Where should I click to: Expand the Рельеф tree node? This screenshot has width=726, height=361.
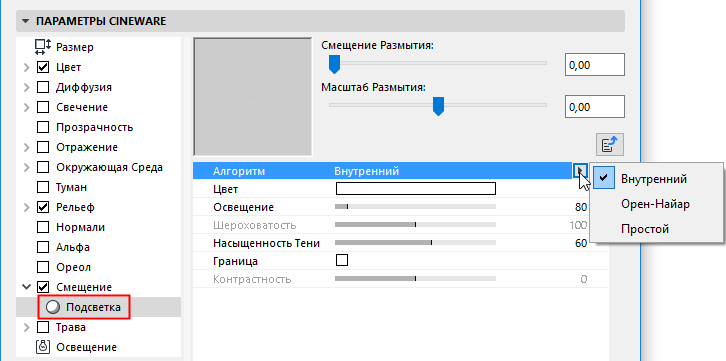(26, 207)
